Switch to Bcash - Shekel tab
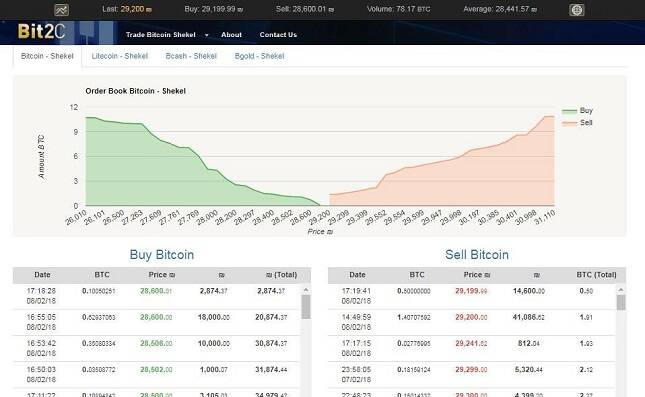 click(191, 56)
